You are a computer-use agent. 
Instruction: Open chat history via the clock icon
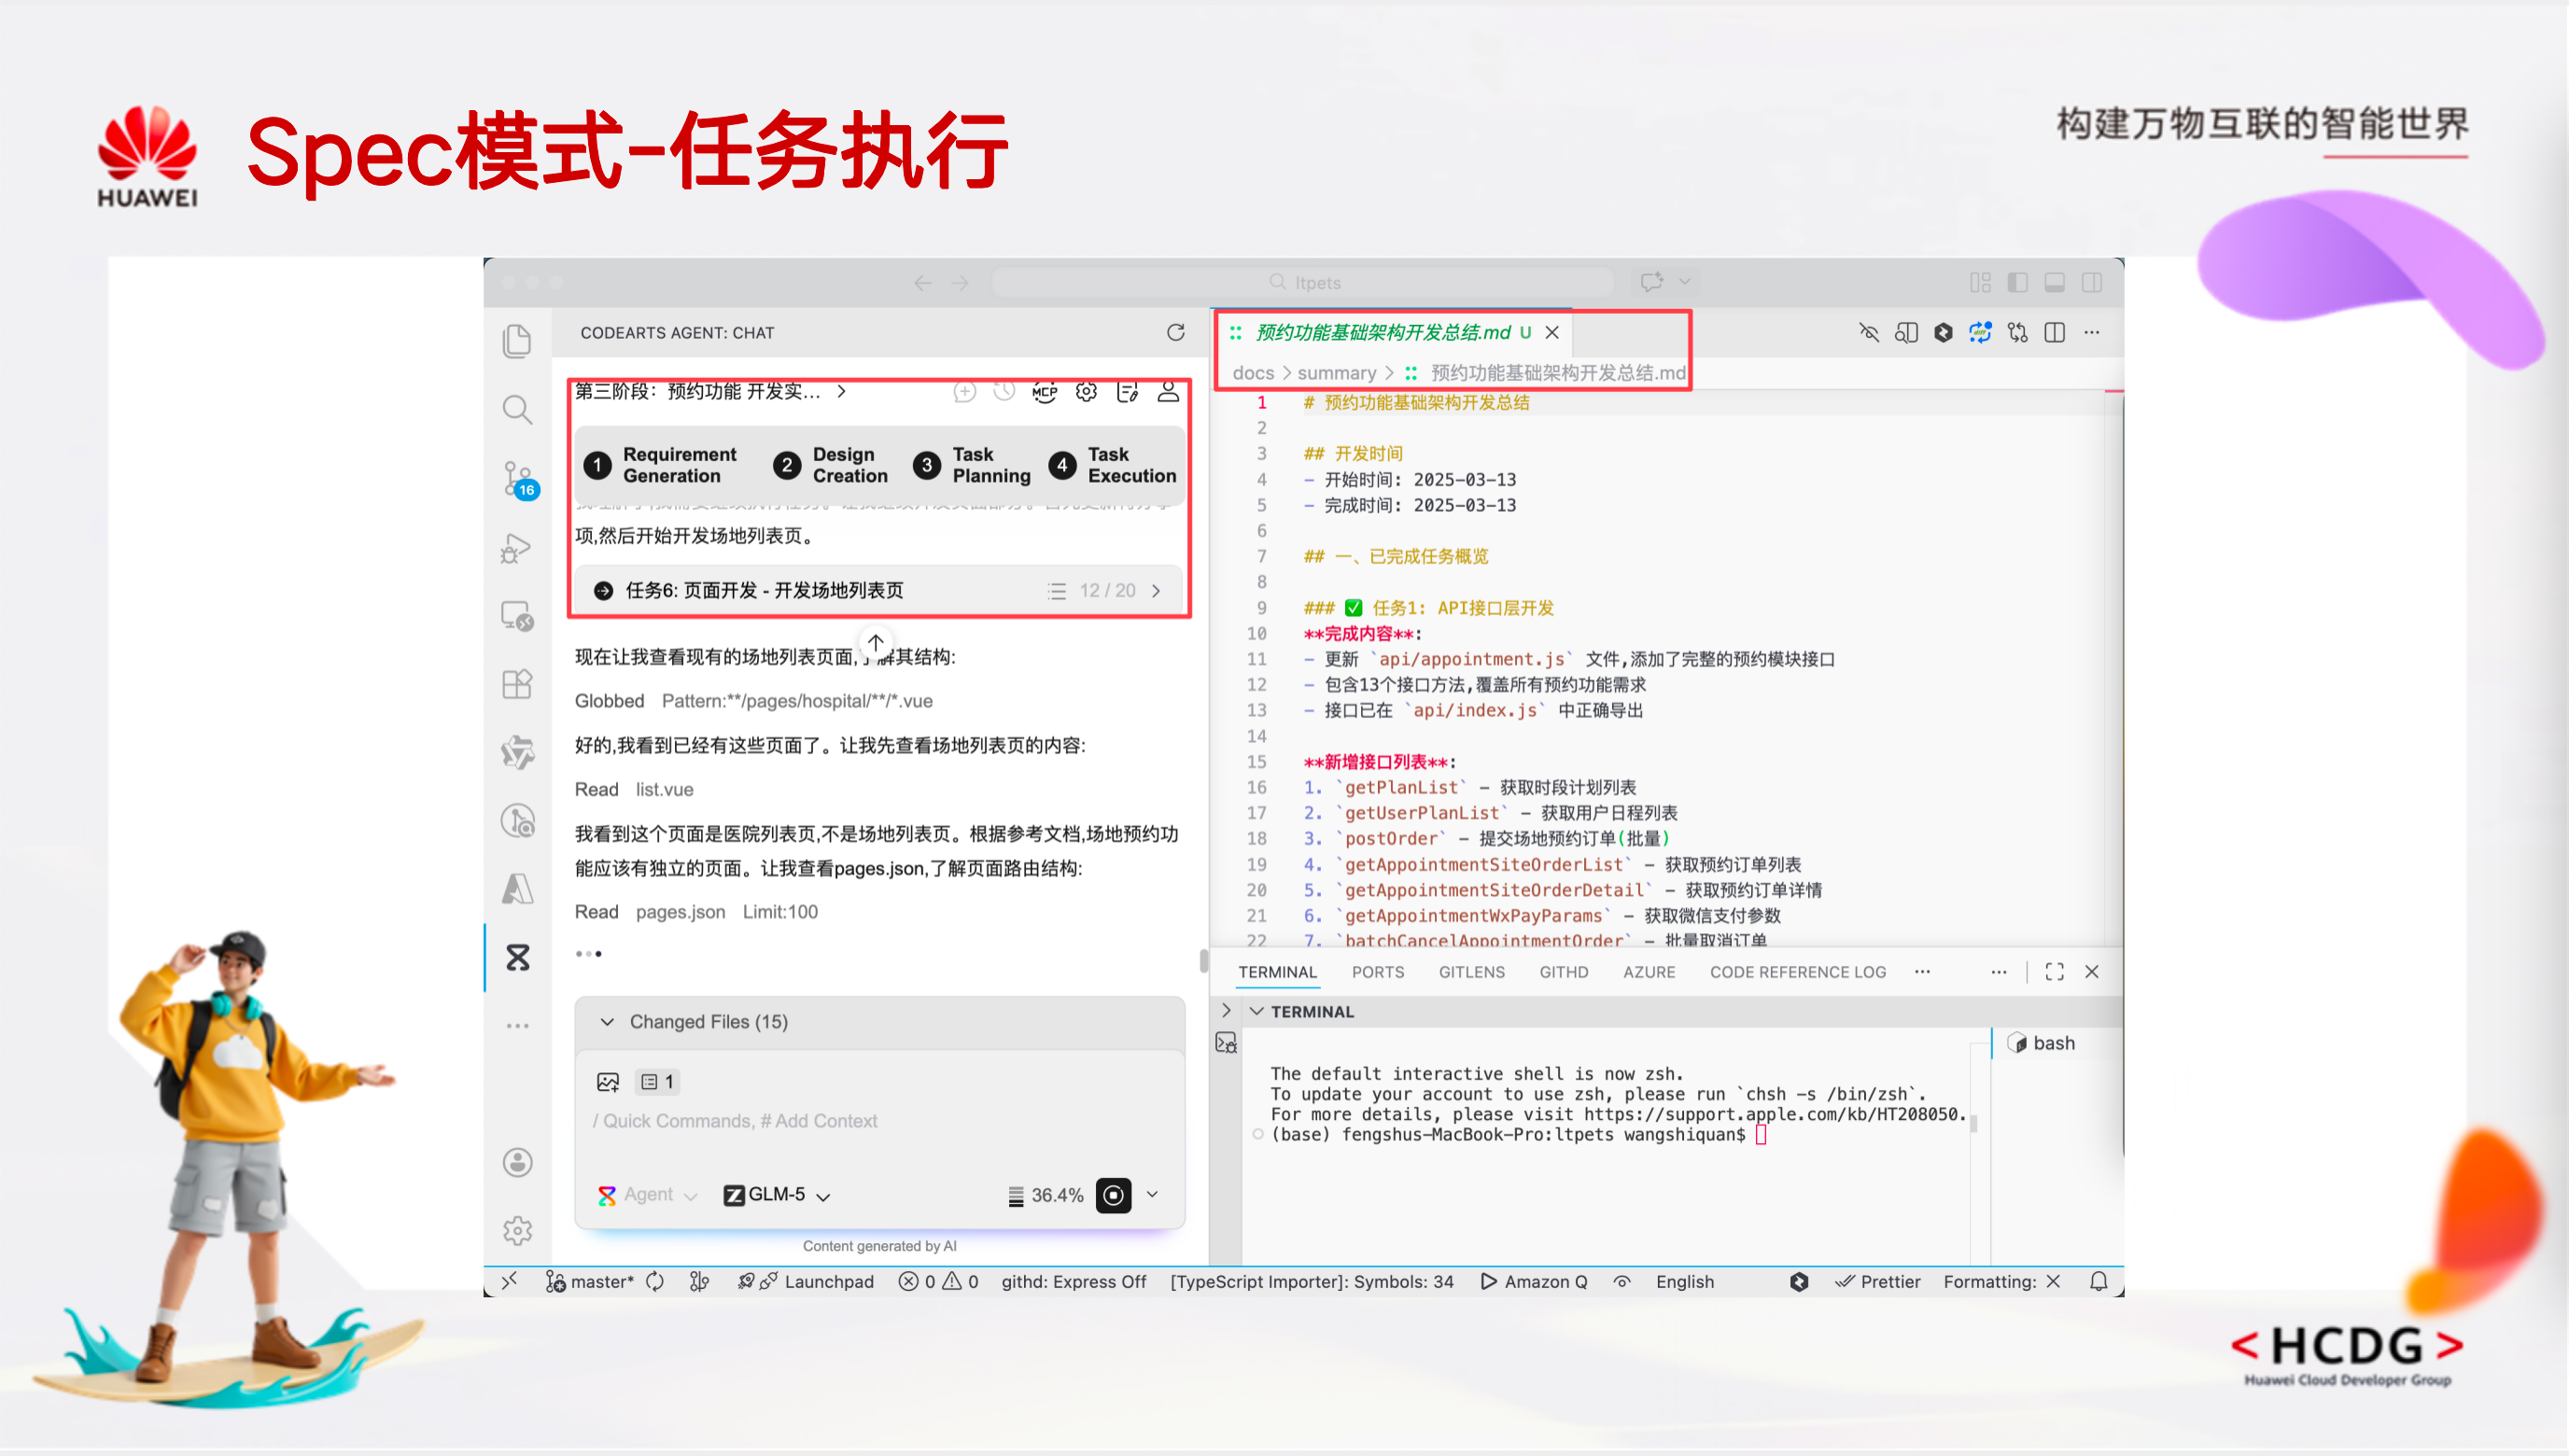pos(1005,392)
